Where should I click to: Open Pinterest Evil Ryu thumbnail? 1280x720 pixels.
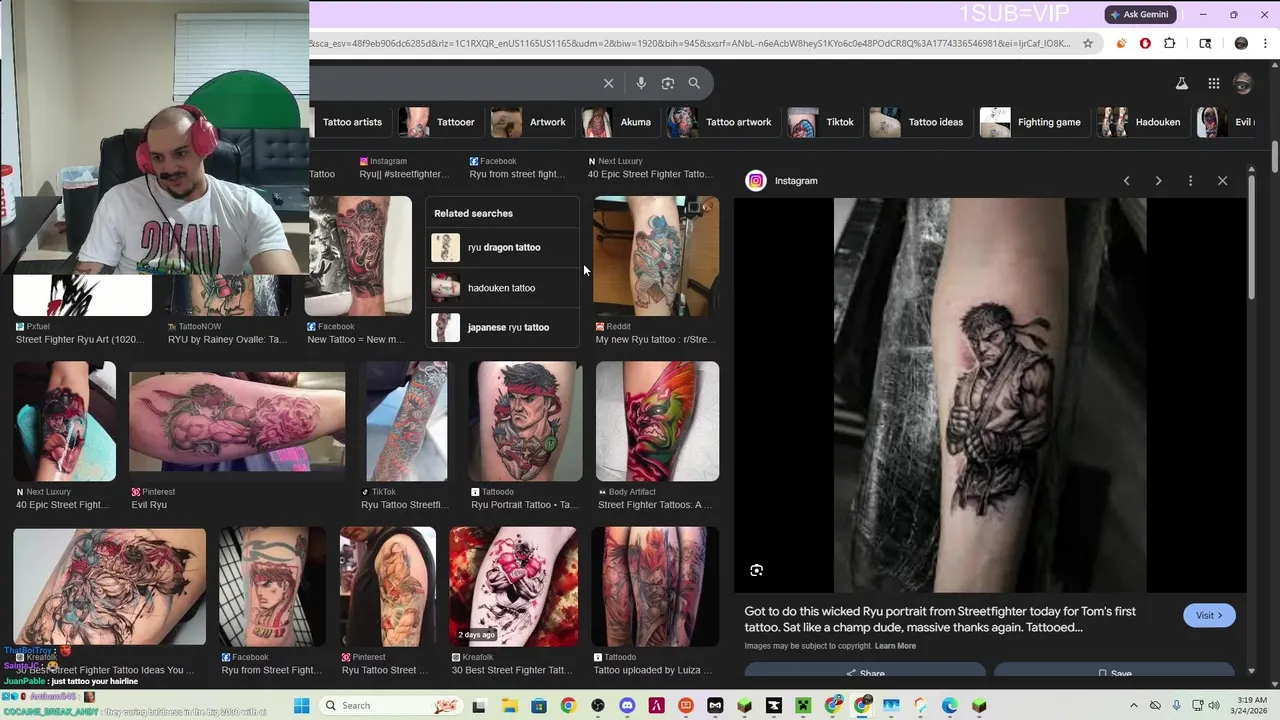click(x=237, y=421)
